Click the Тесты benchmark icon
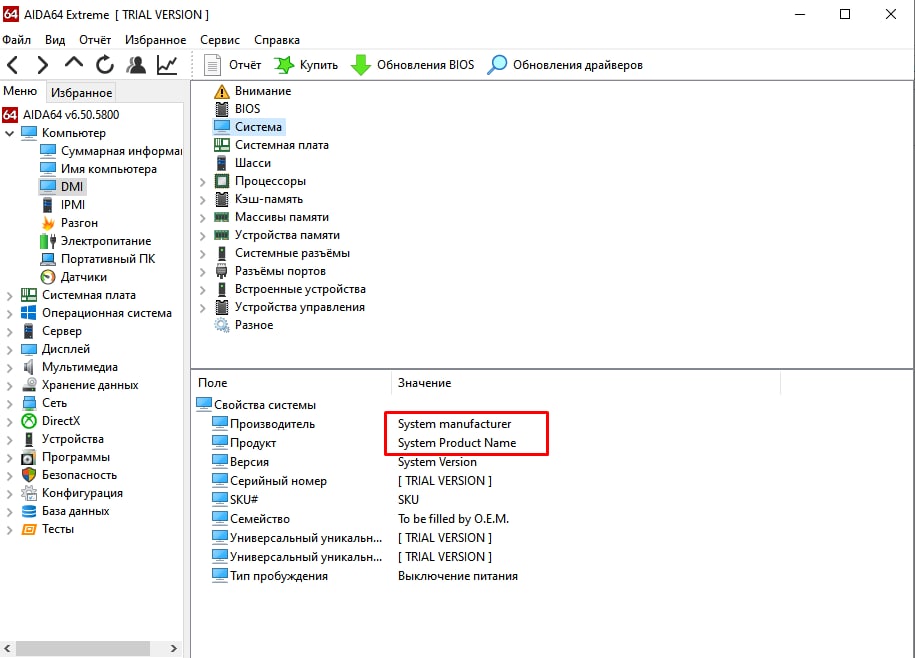The width and height of the screenshot is (915, 658). coord(29,529)
